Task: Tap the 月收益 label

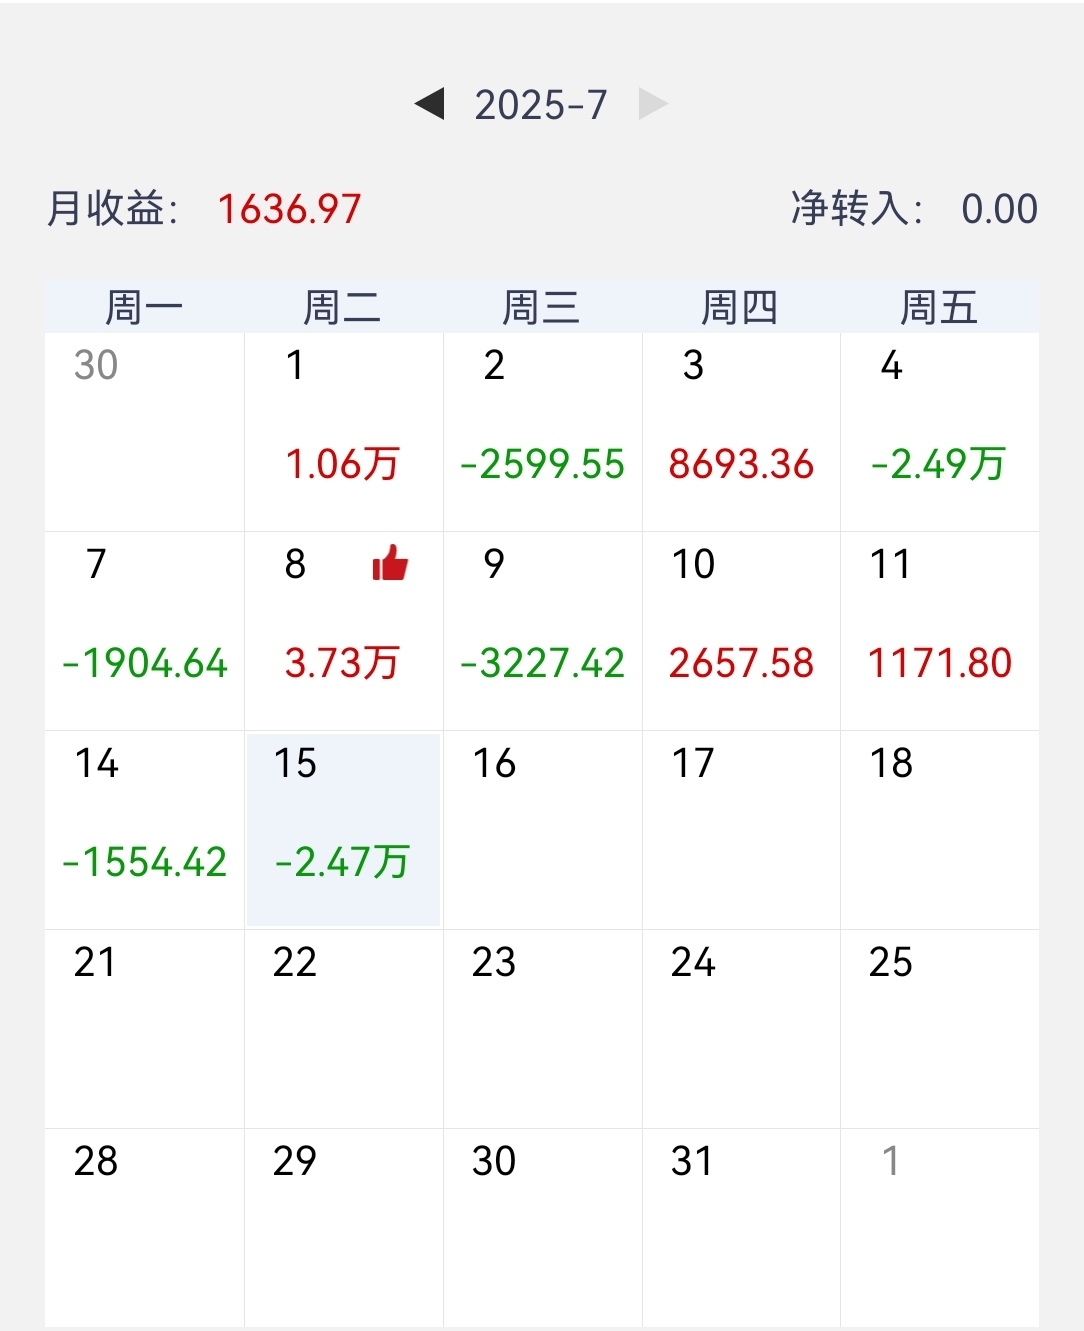Action: [x=113, y=209]
